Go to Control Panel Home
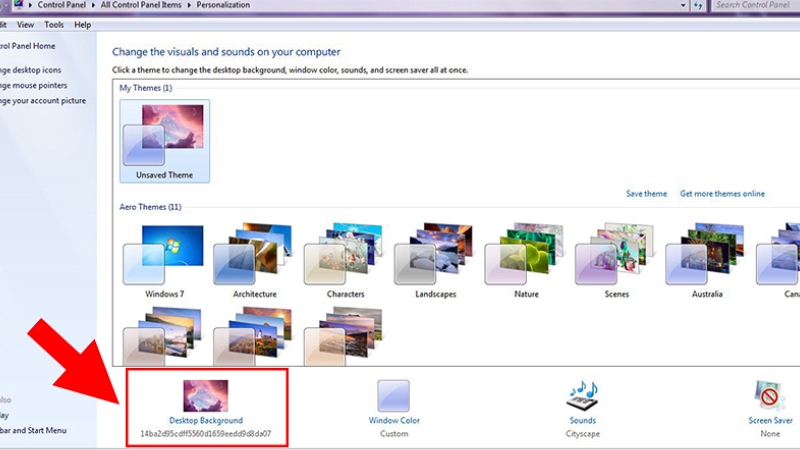800x450 pixels. [28, 46]
